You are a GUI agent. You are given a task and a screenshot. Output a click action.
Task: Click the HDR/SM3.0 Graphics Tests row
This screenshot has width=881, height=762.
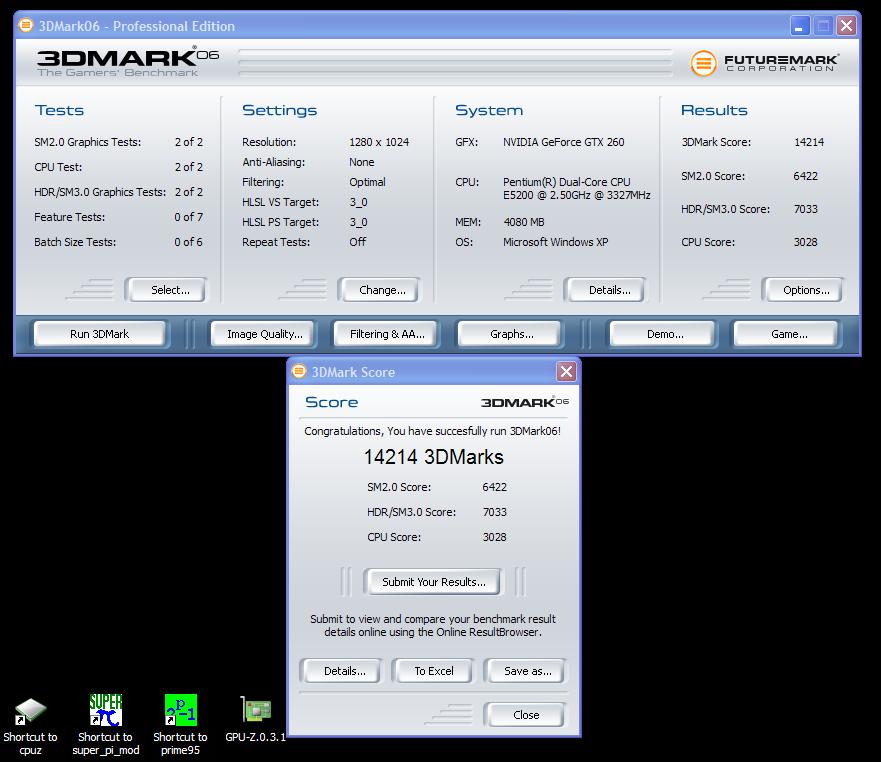119,192
